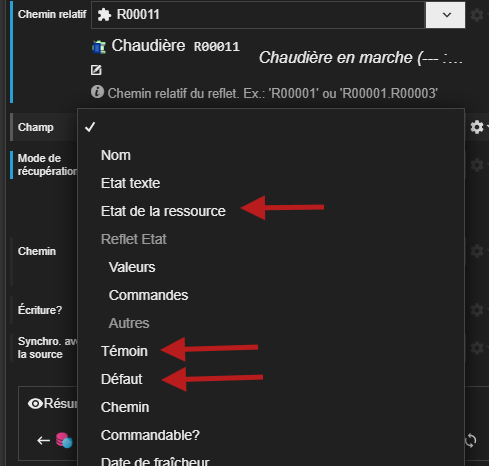
Task: Click the R00011 relative path input field
Action: [x=258, y=15]
